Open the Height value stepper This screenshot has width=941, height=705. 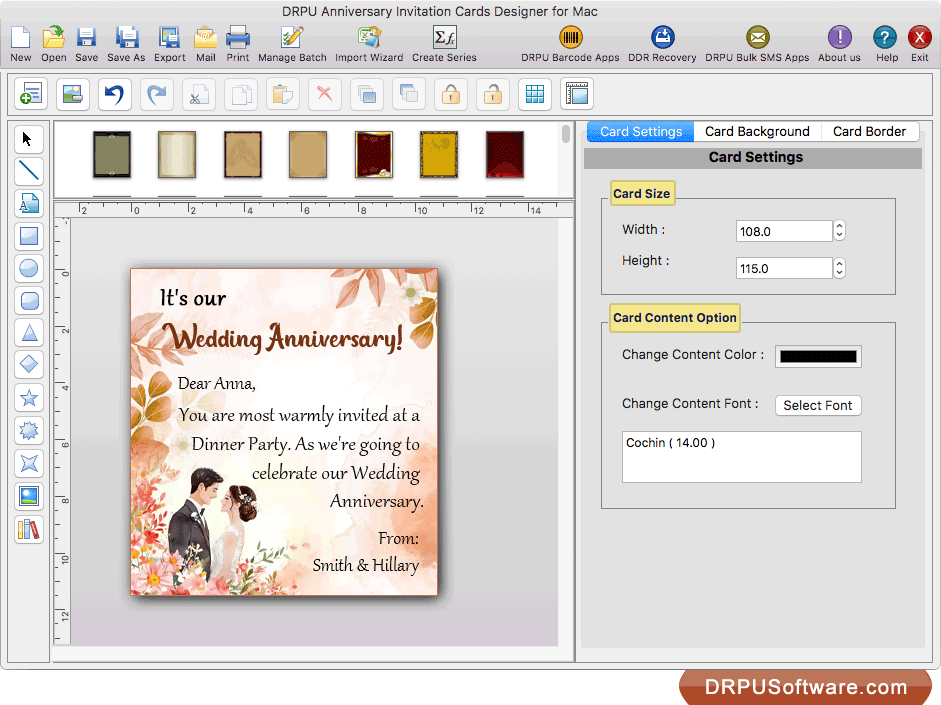(x=839, y=267)
